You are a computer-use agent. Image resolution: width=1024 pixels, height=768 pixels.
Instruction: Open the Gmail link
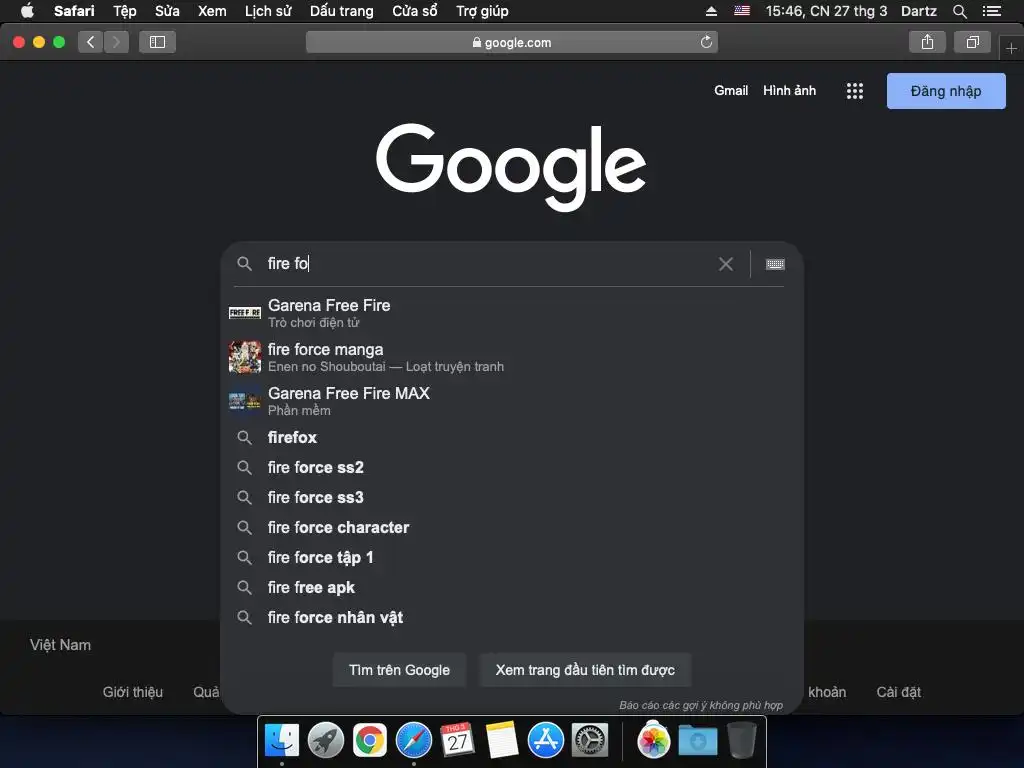click(731, 91)
